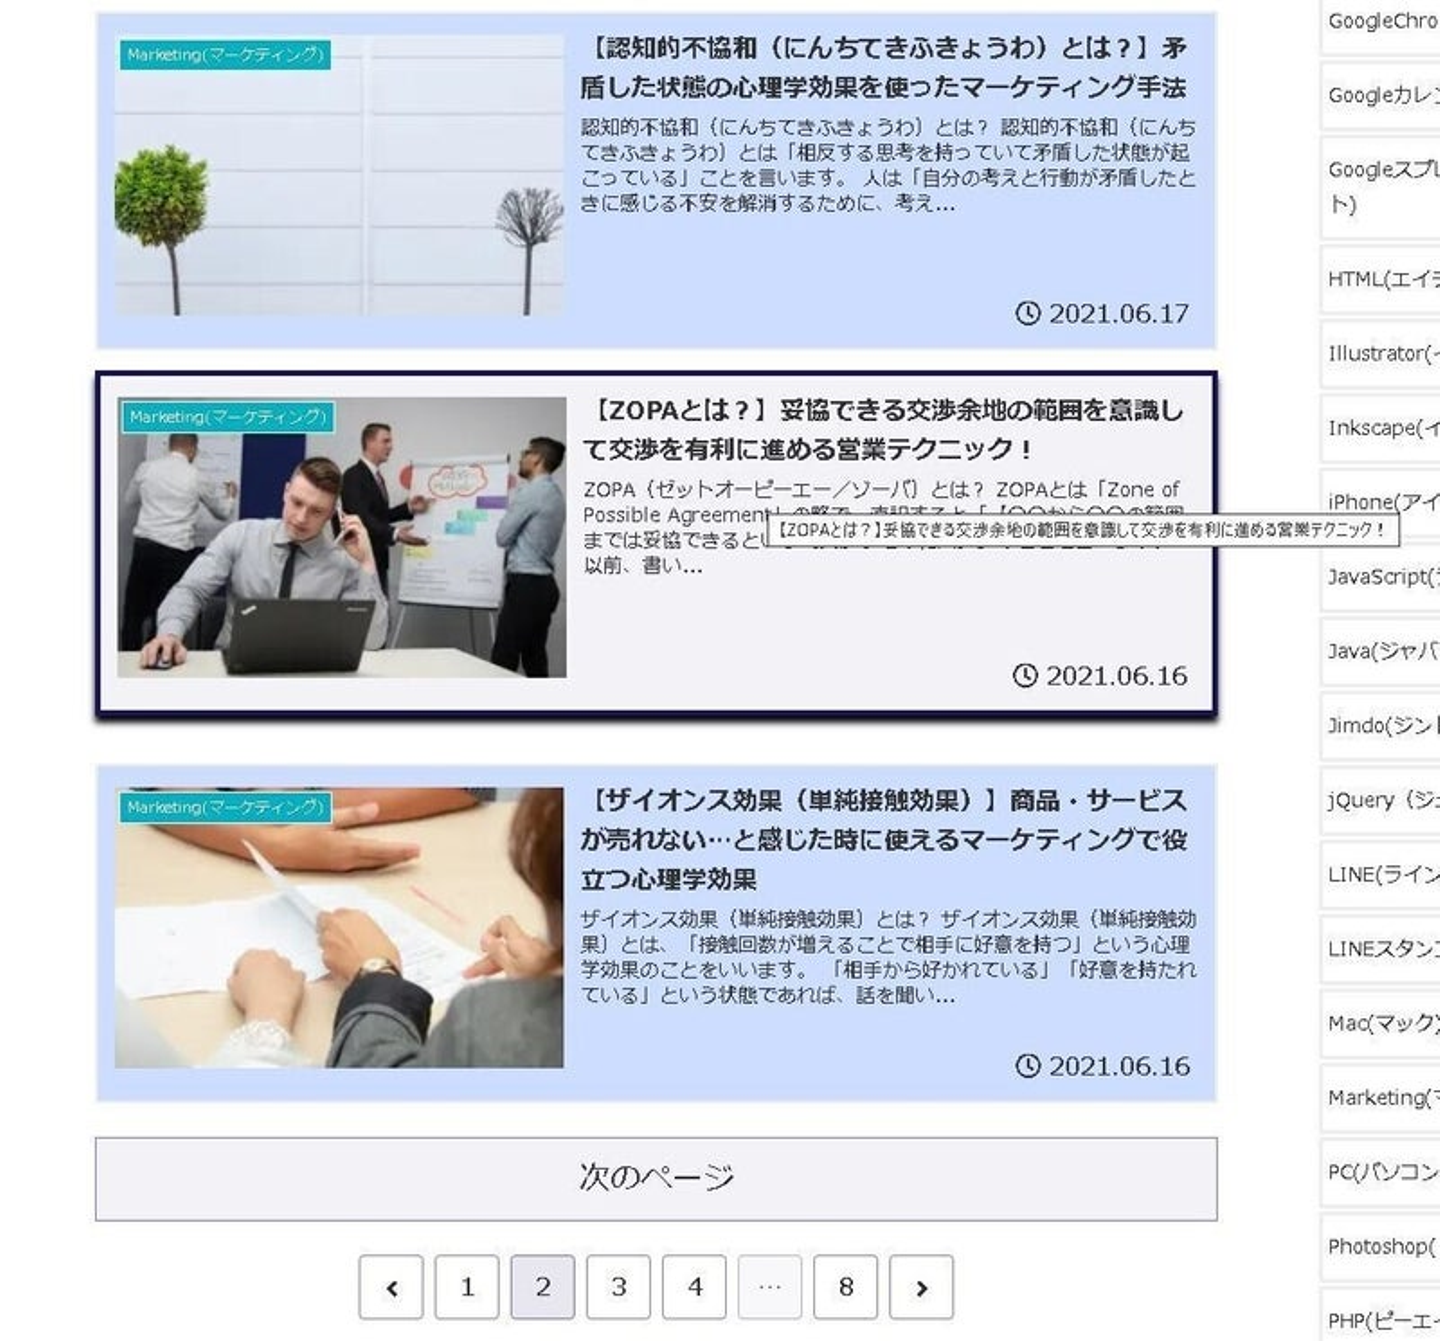Go to next page arrow in pagination
The height and width of the screenshot is (1341, 1440).
pyautogui.click(x=921, y=1287)
